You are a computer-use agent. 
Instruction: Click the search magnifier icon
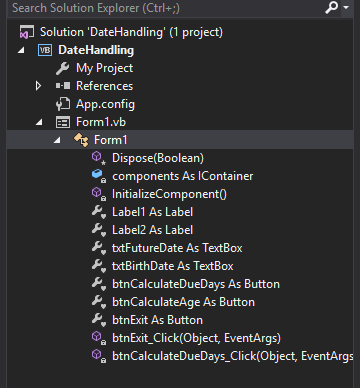(x=331, y=7)
